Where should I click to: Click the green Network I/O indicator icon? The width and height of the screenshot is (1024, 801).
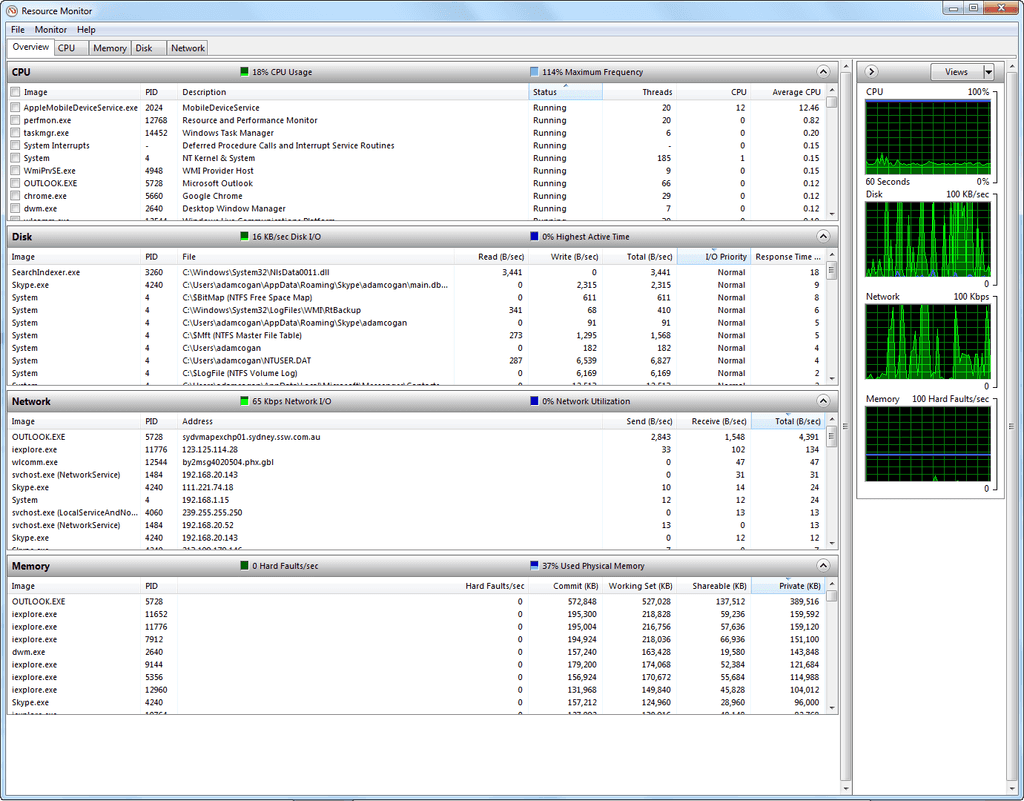point(243,400)
